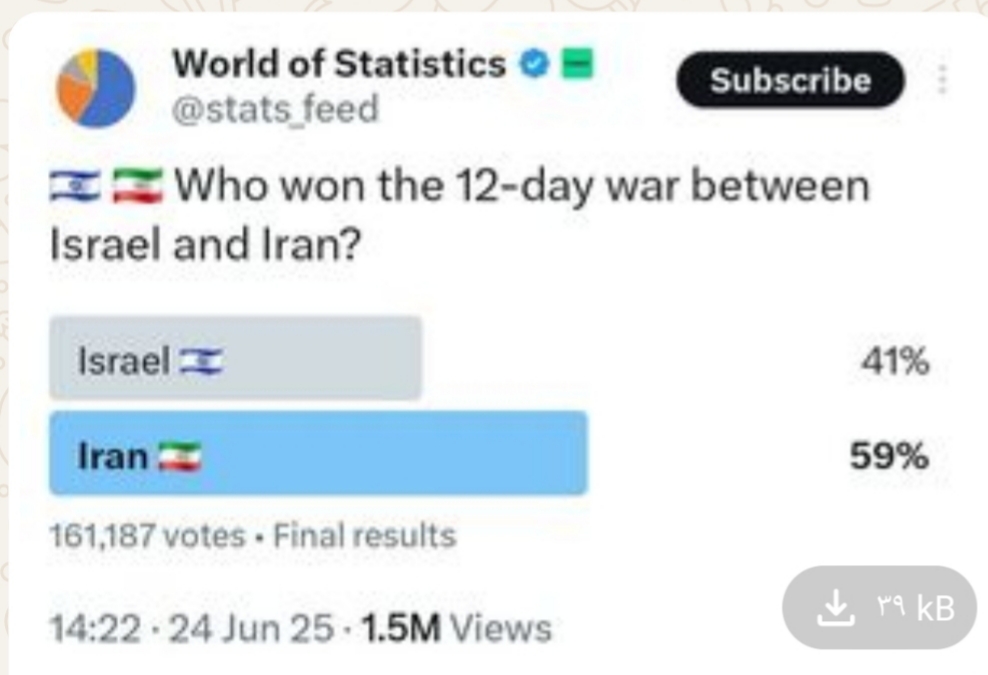988x675 pixels.
Task: Subscribe to World of Statistics
Action: click(x=790, y=80)
